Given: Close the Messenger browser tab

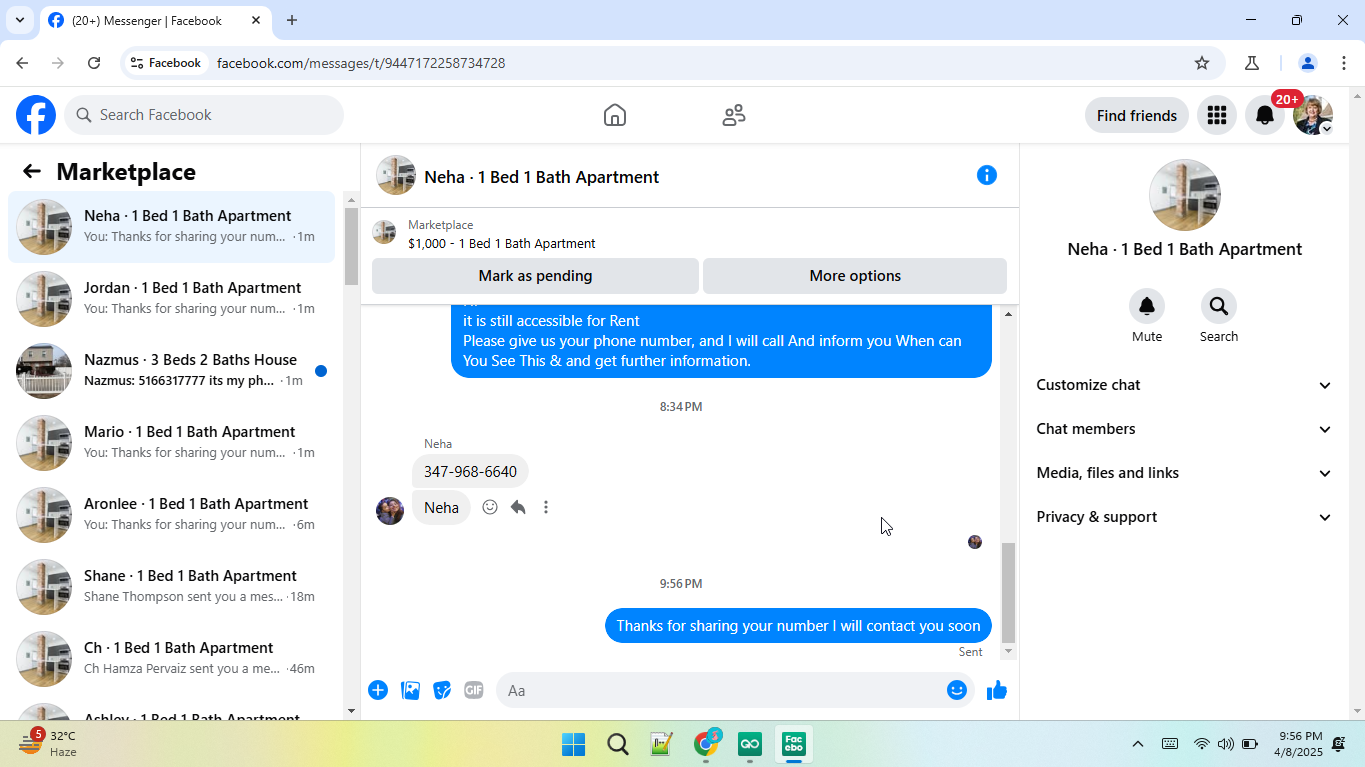Looking at the screenshot, I should tap(256, 20).
